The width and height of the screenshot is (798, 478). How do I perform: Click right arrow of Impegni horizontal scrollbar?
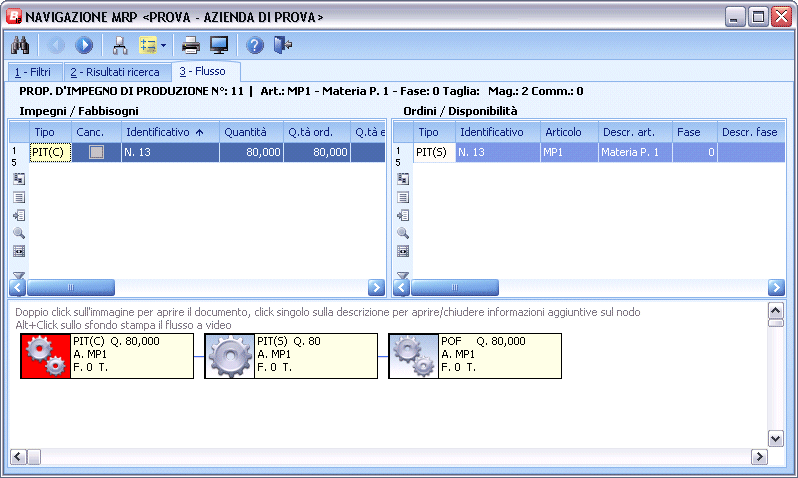376,288
